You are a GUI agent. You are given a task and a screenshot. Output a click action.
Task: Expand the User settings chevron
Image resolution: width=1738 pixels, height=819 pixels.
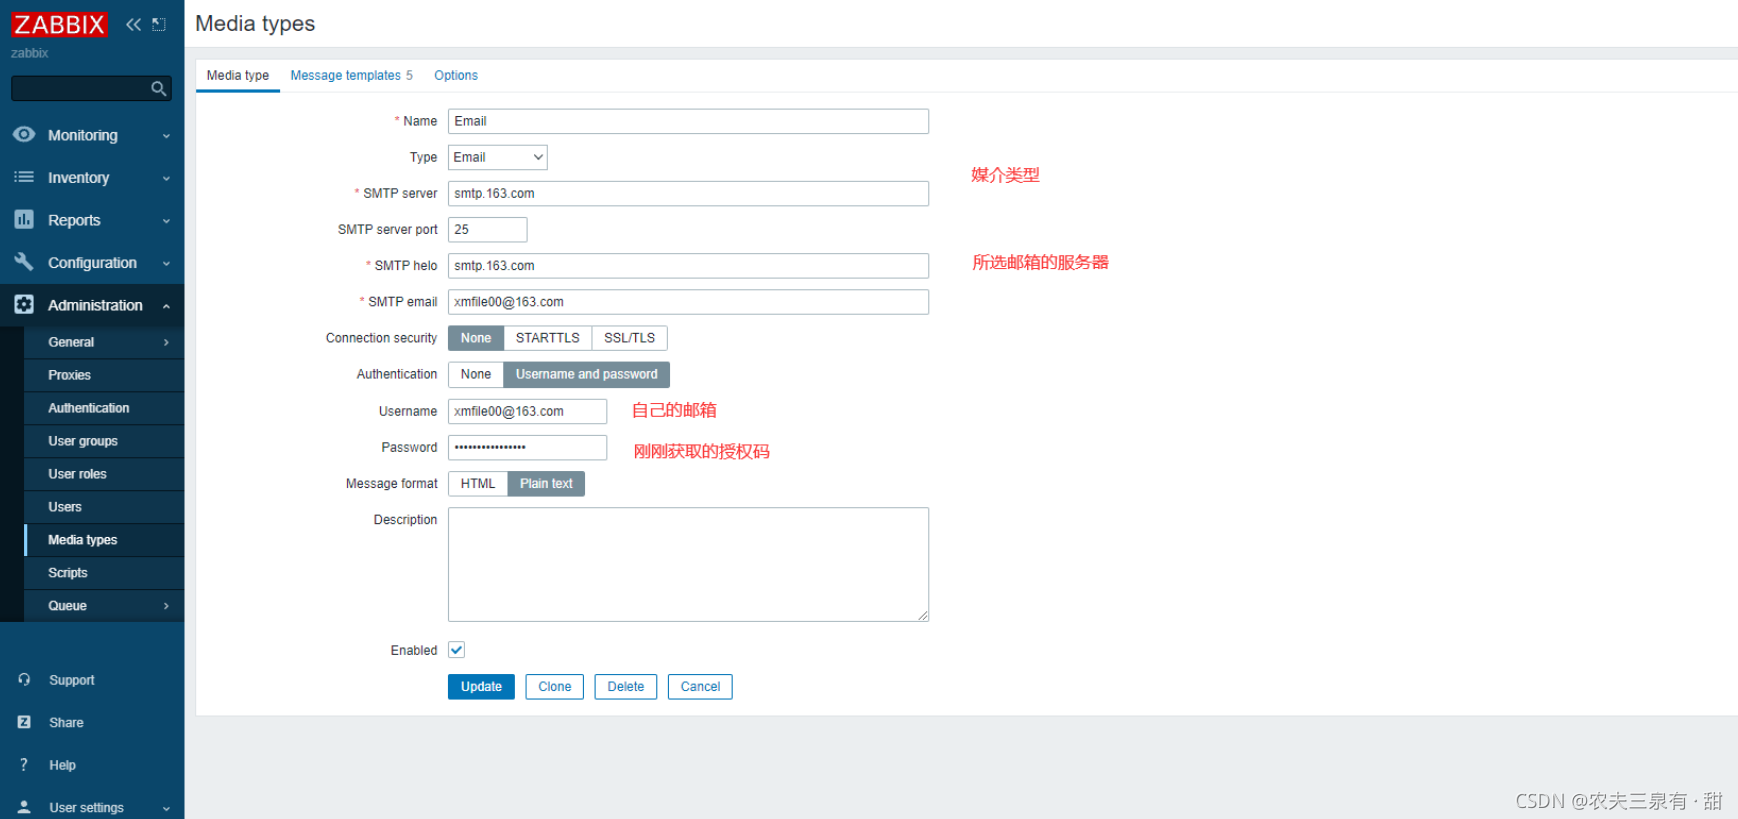166,809
